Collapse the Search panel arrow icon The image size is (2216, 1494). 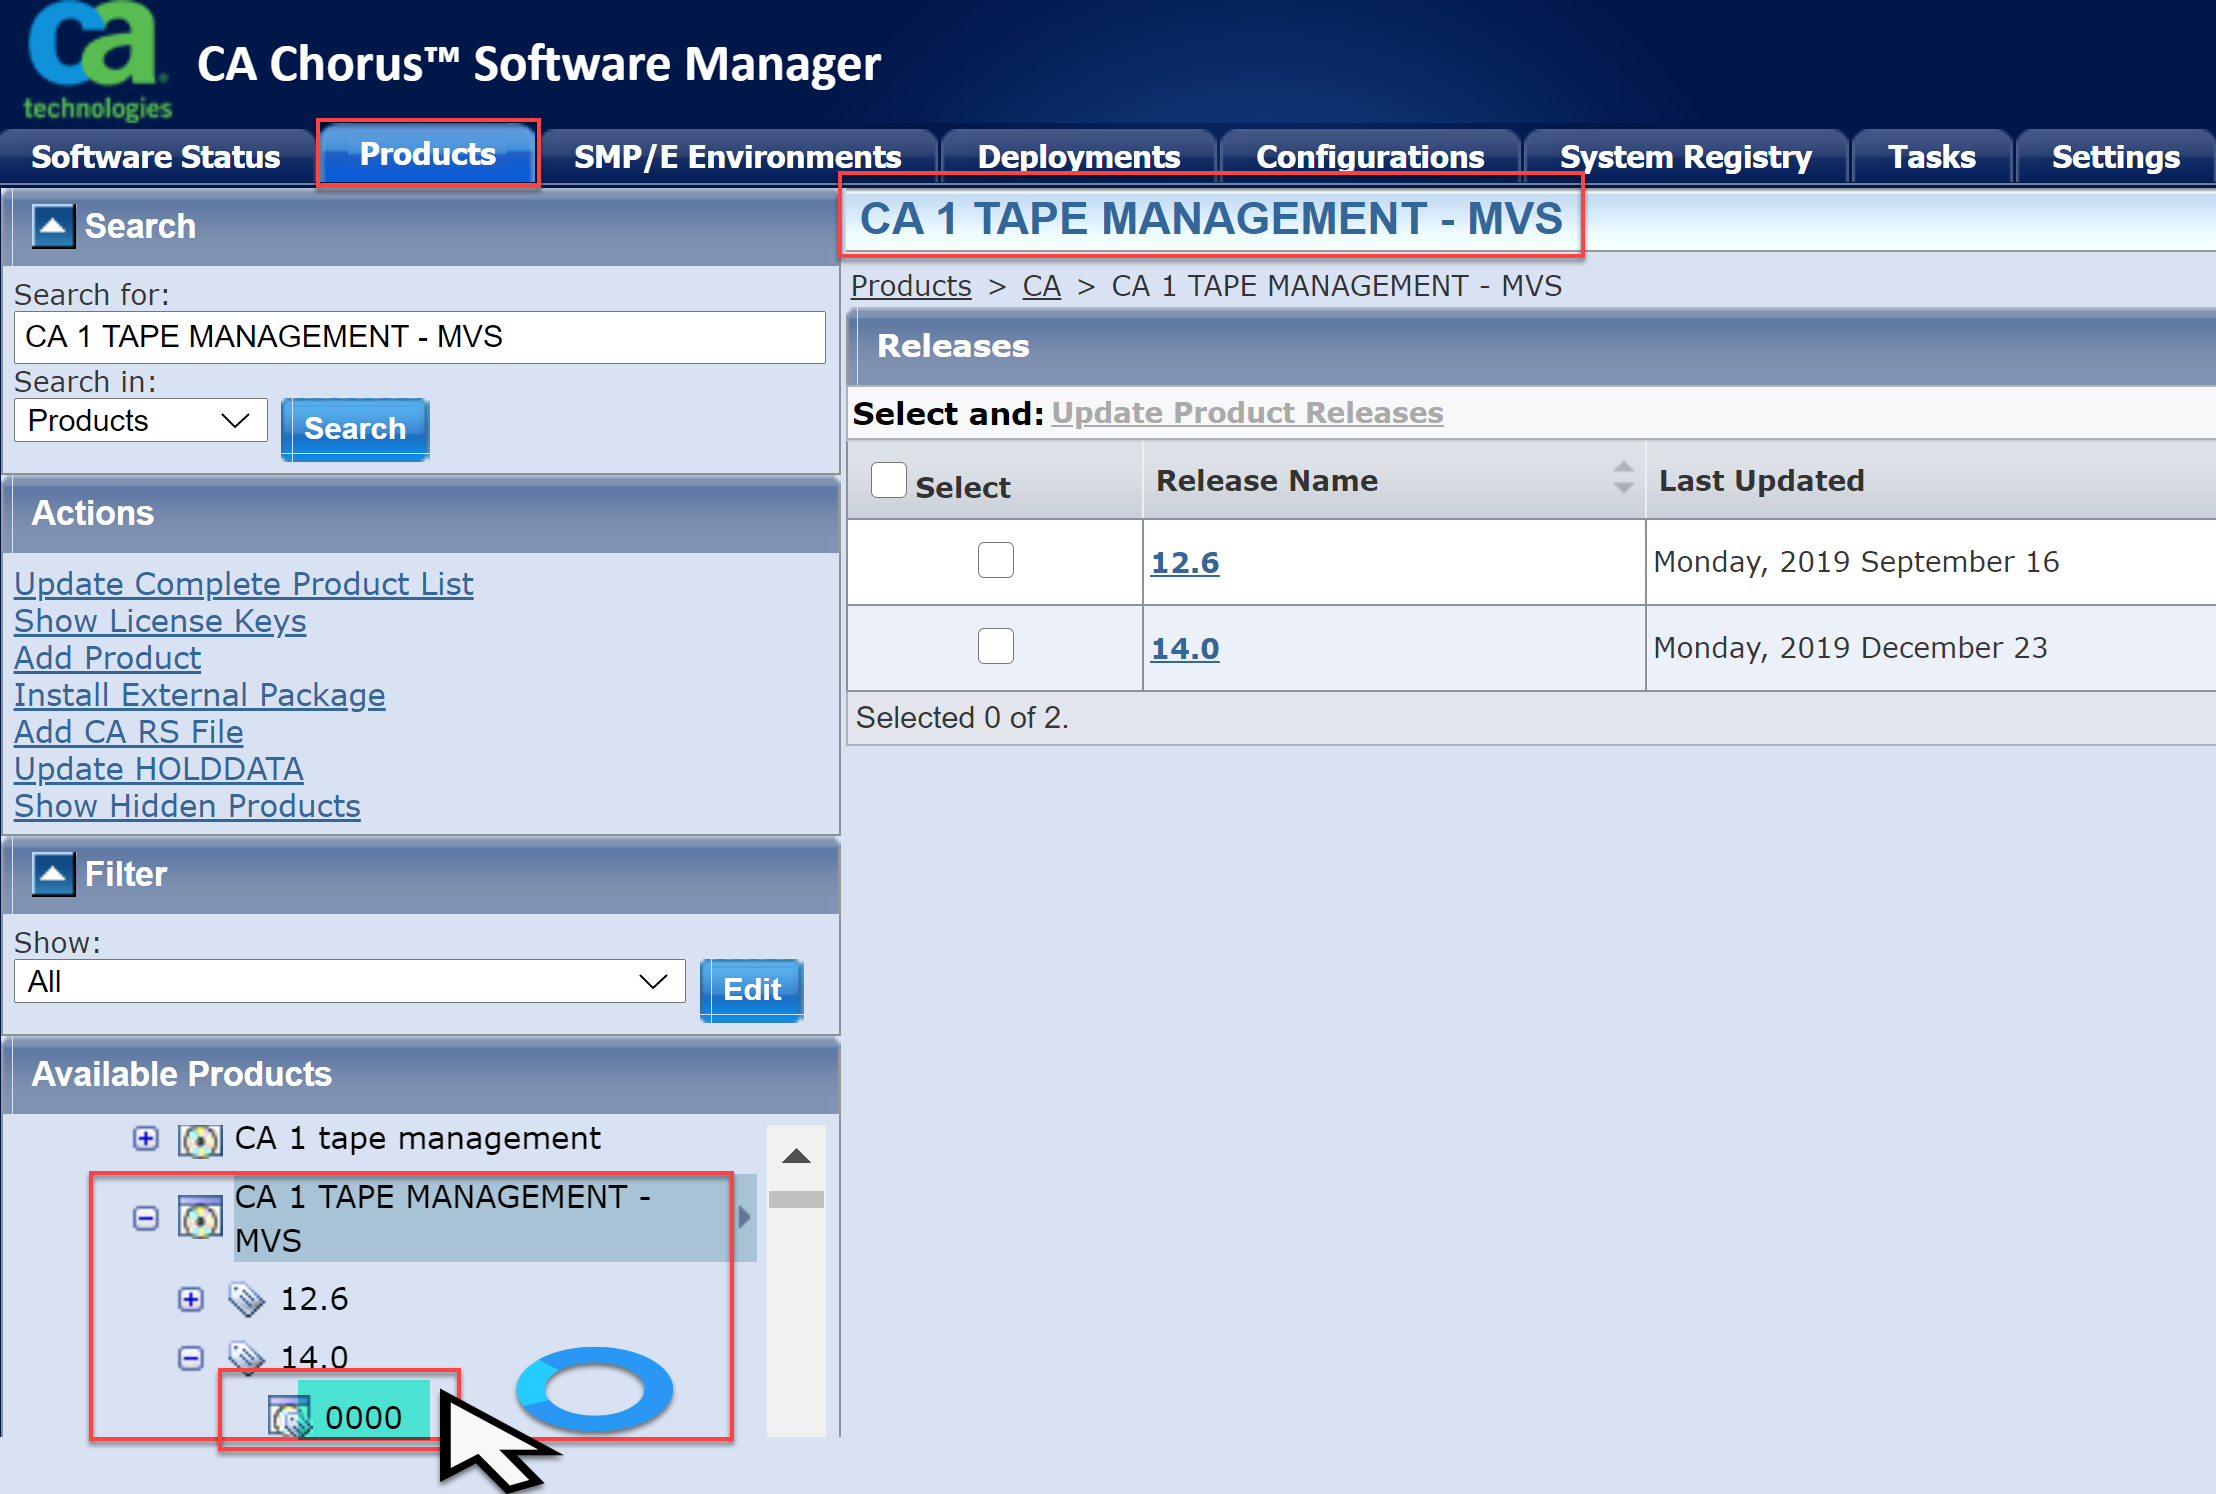pyautogui.click(x=53, y=226)
